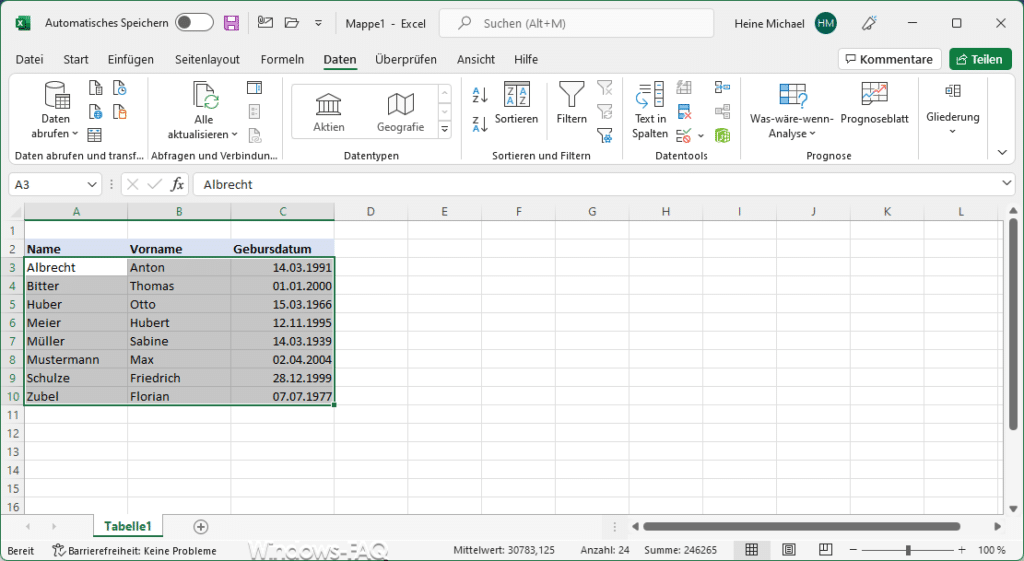
Task: Click the zoom slider handle
Action: [x=908, y=550]
